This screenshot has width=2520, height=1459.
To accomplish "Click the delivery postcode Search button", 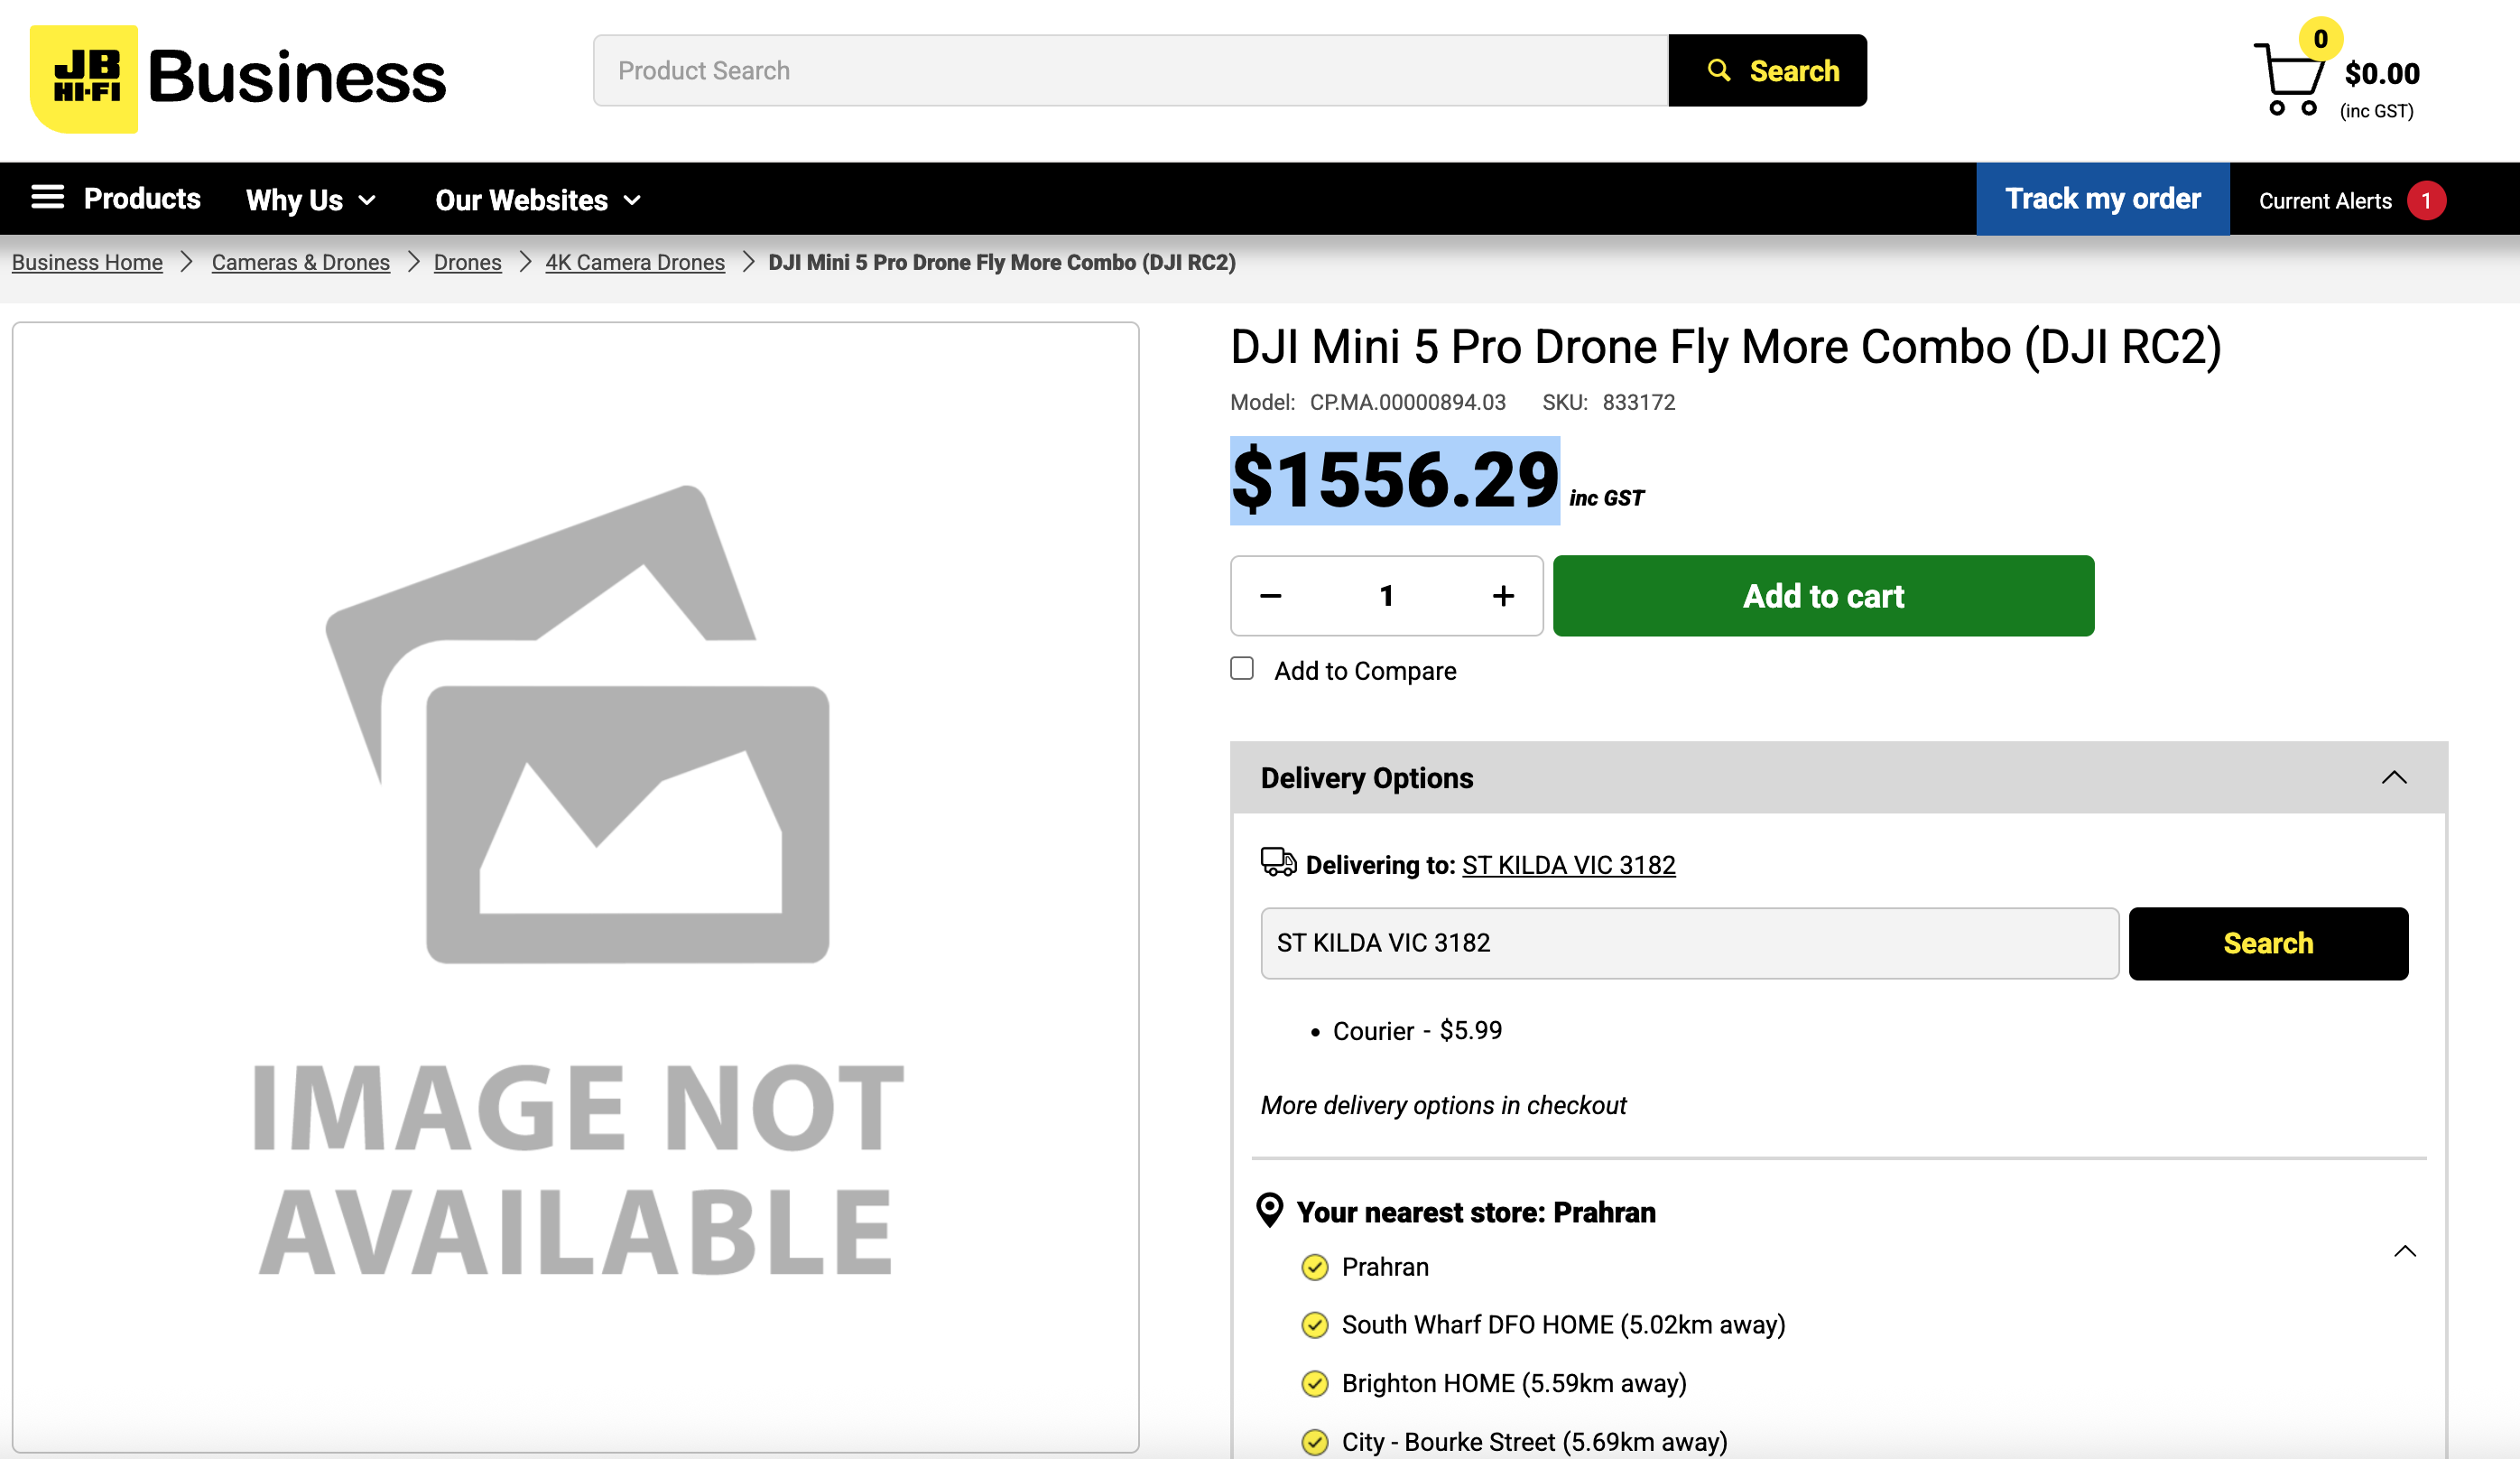I will pos(2268,943).
